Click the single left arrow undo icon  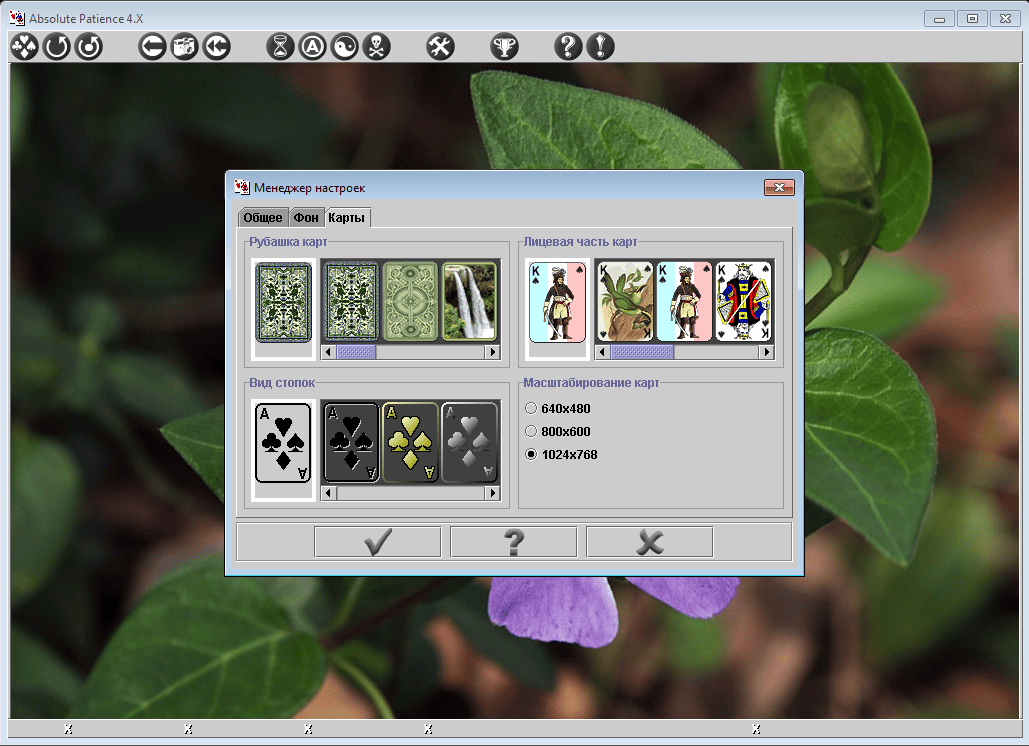tap(152, 46)
